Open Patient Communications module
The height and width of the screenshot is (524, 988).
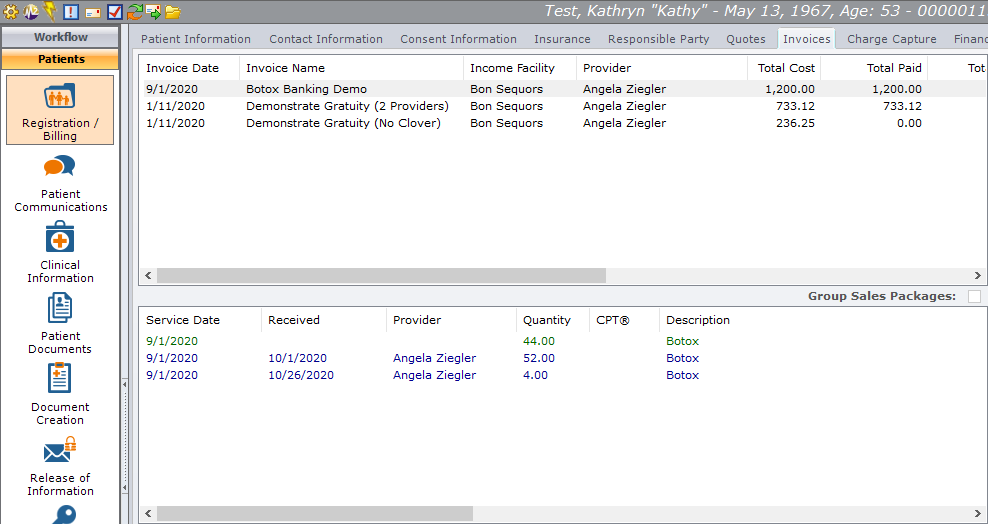tap(60, 183)
